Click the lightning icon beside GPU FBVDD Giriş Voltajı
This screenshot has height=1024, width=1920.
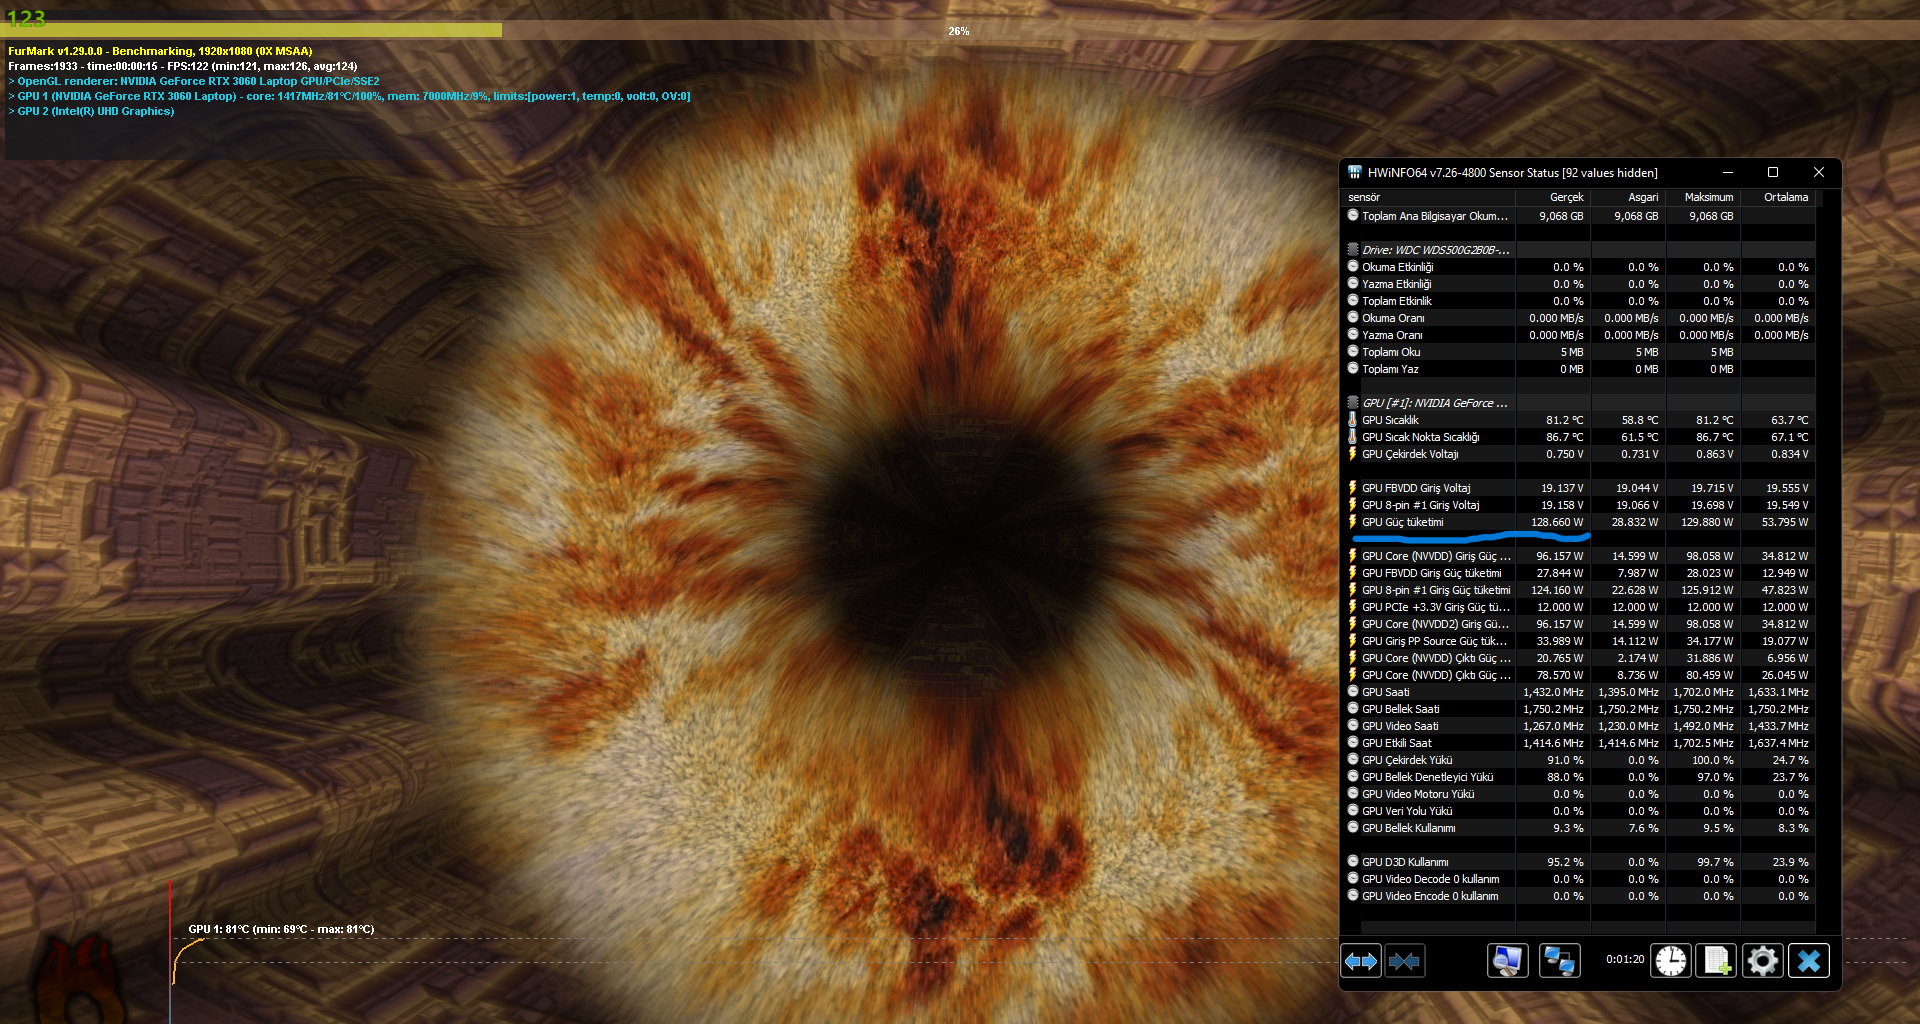point(1353,488)
